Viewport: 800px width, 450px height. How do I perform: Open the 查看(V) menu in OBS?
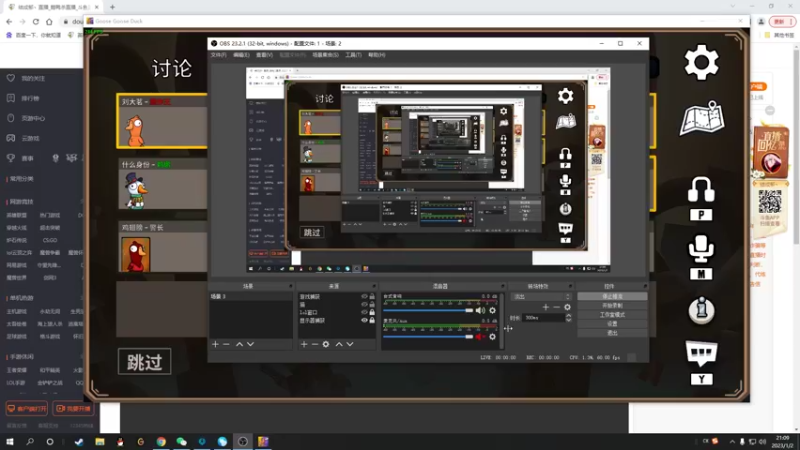[x=264, y=55]
